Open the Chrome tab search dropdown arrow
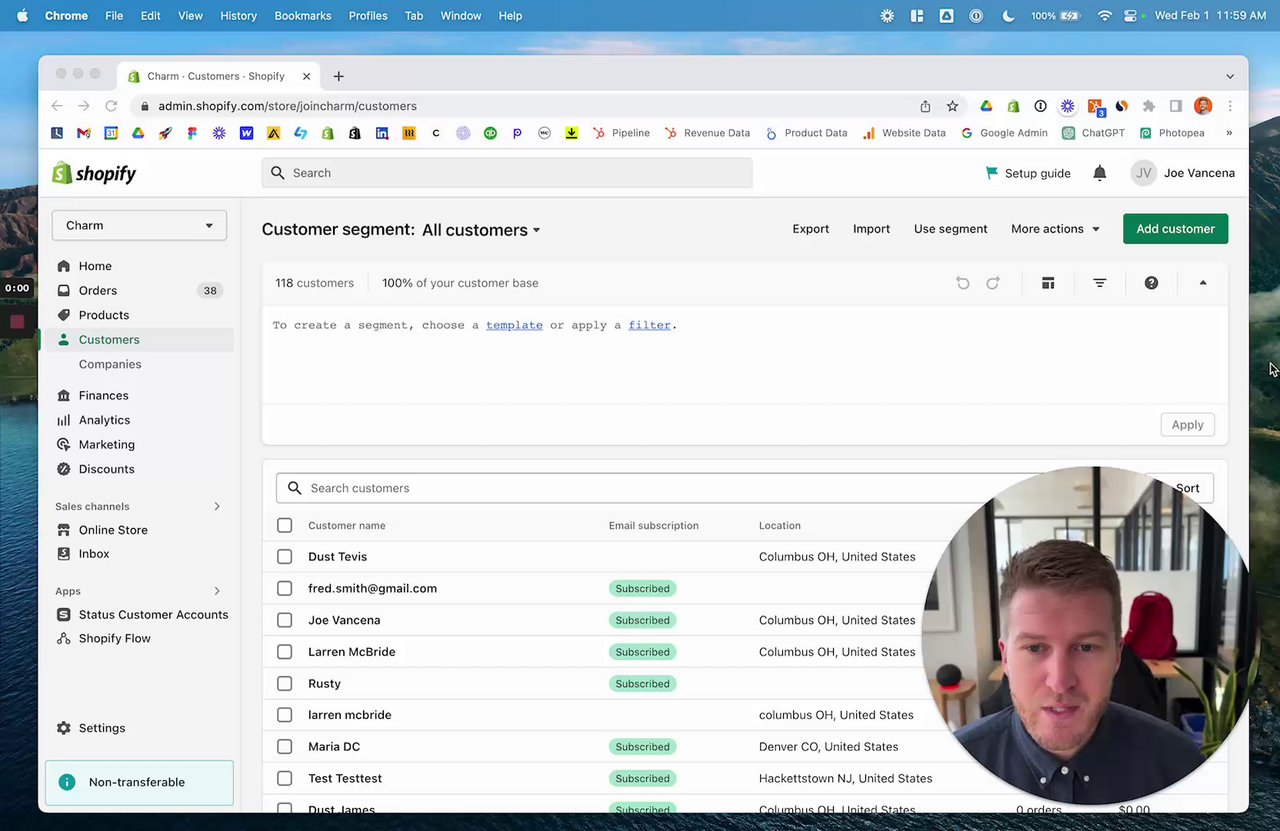This screenshot has height=831, width=1280. [1230, 76]
